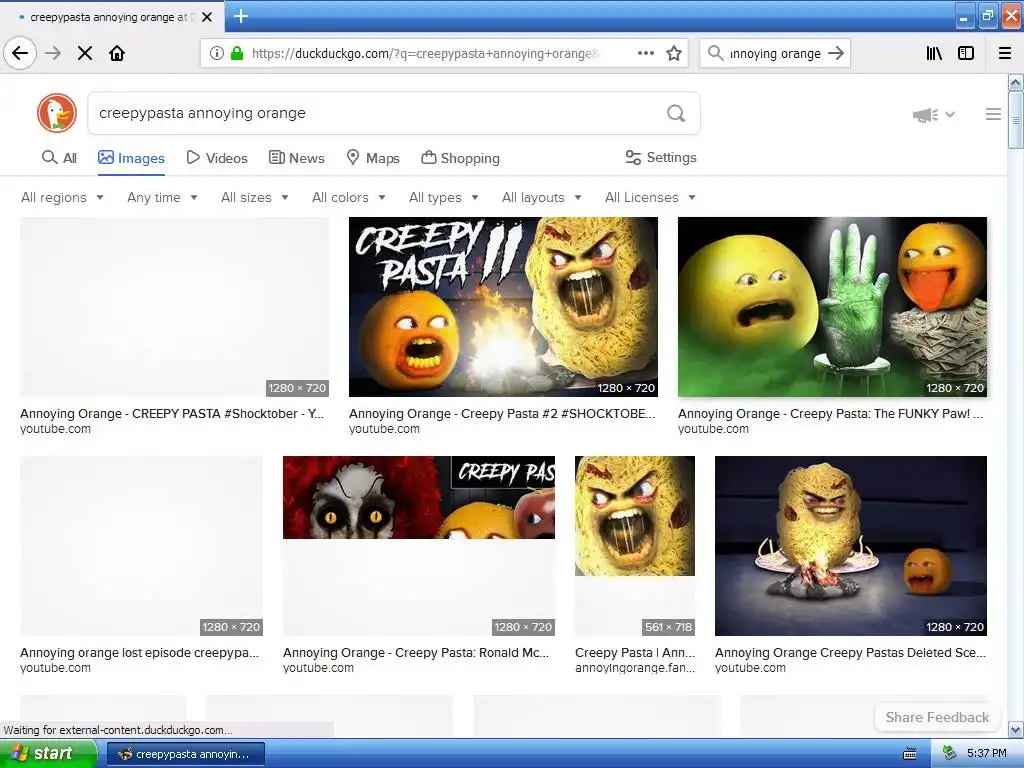
Task: Click the vertical scrollbar thumb
Action: [x=1016, y=120]
